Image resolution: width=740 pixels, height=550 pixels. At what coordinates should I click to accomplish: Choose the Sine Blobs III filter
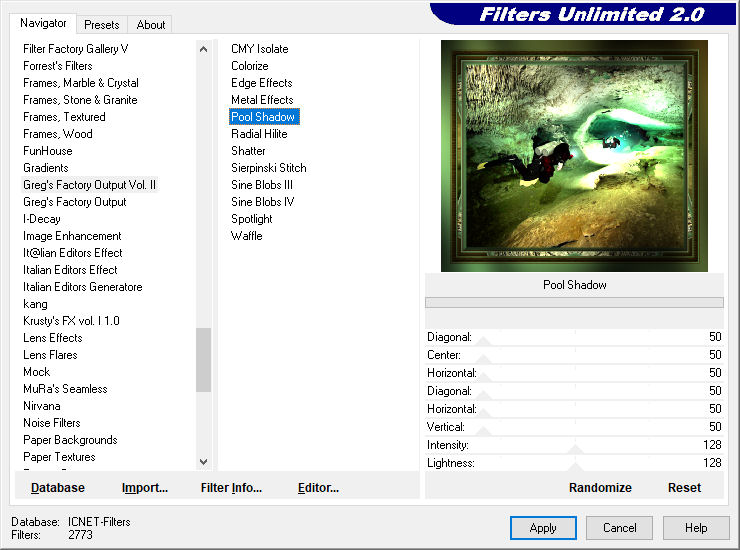pos(262,185)
